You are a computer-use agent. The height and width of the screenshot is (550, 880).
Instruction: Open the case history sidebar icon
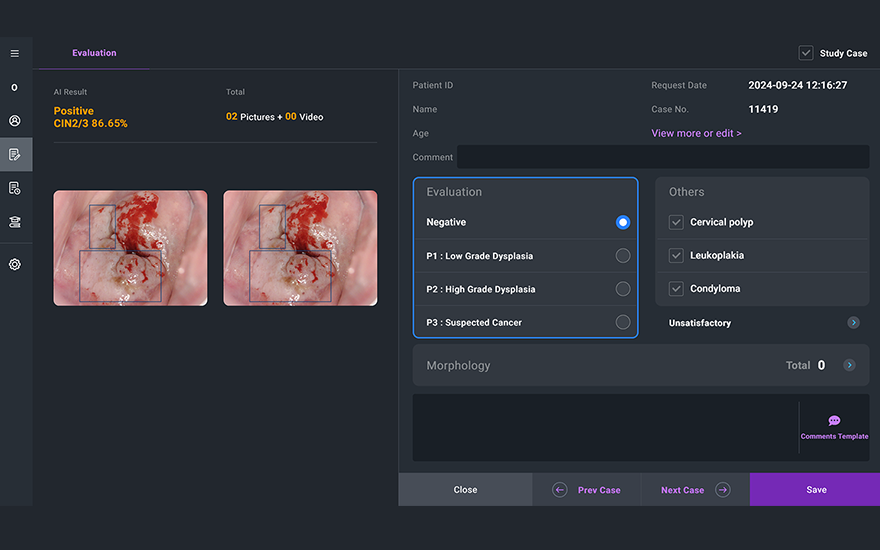click(14, 188)
